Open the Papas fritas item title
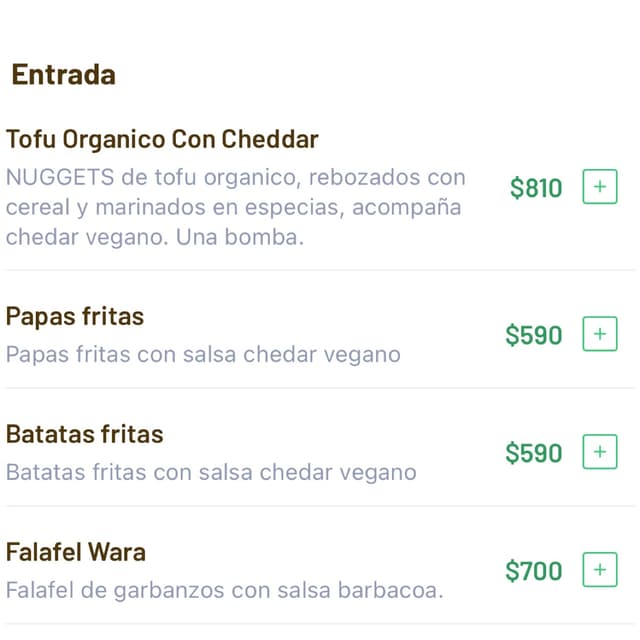 pos(75,316)
